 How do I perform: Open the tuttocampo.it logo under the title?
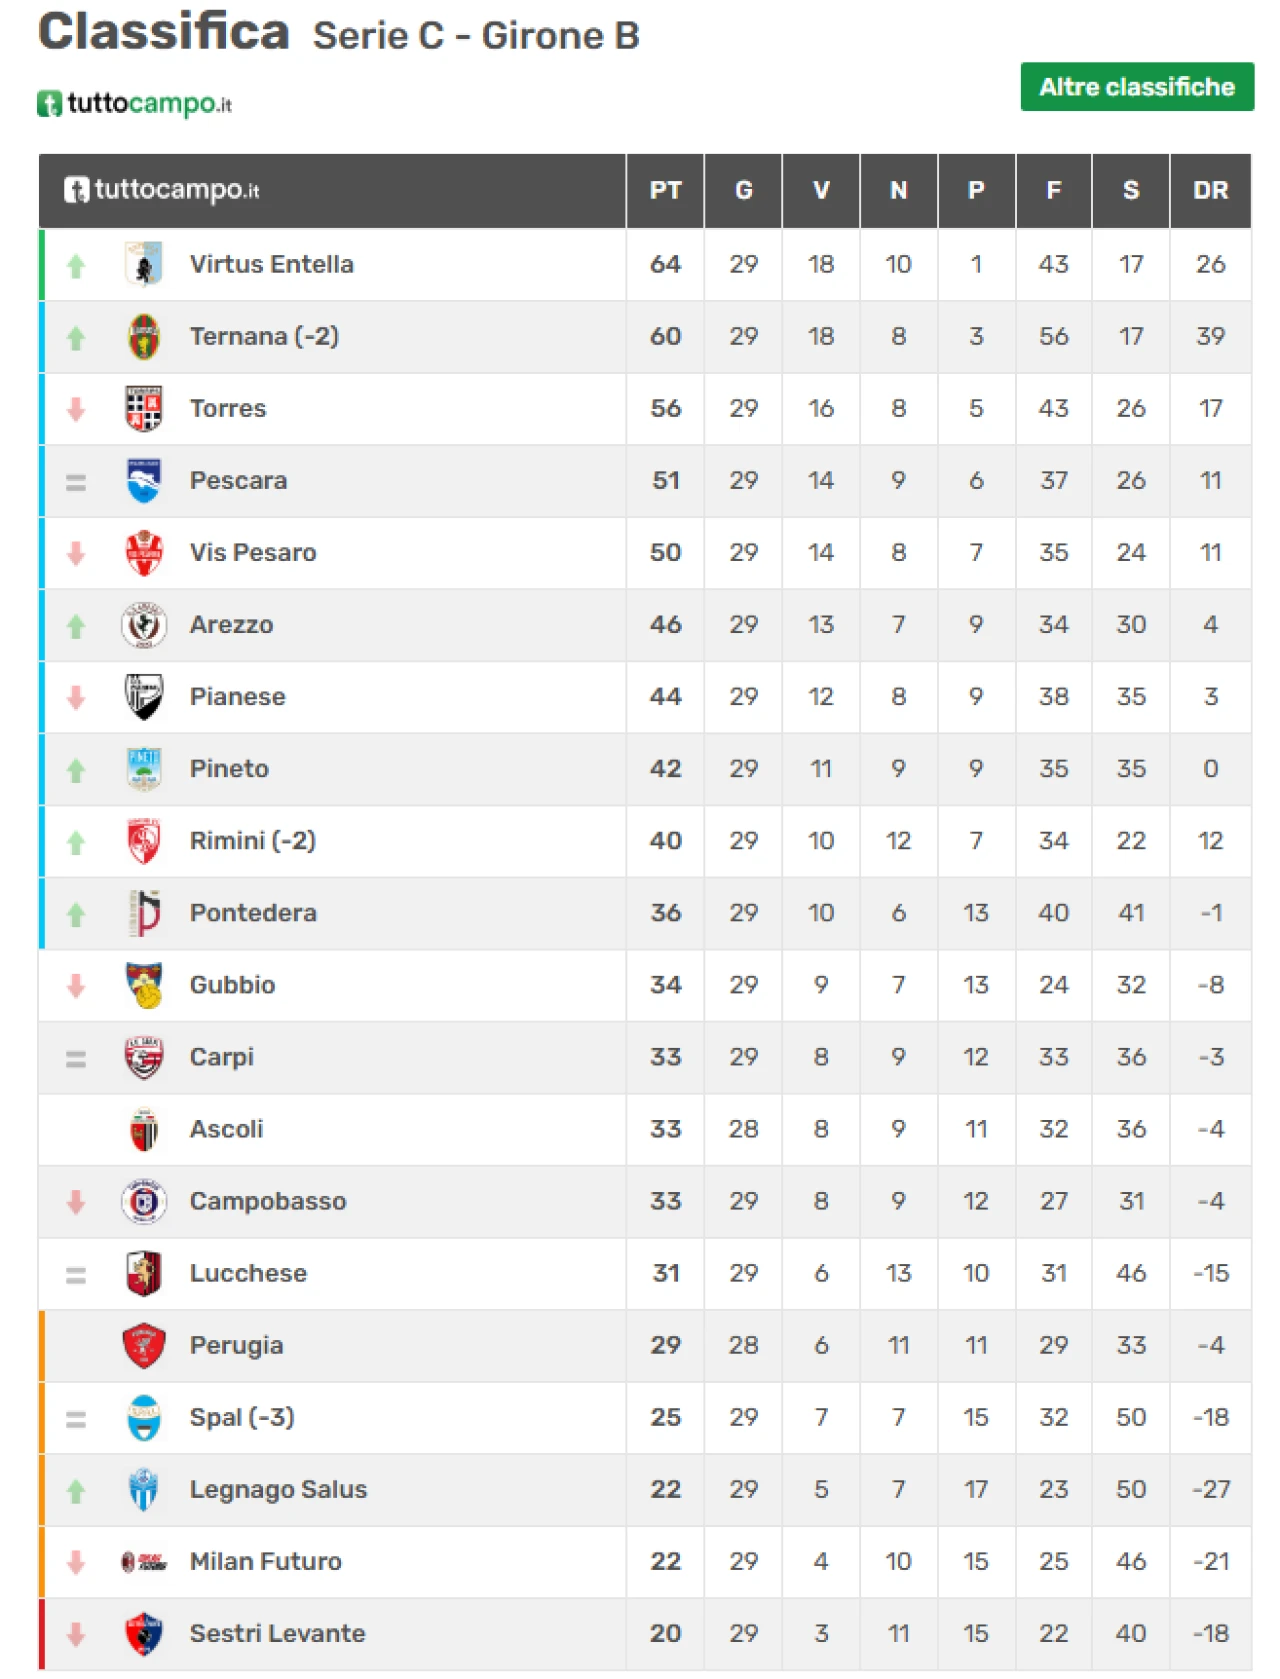[134, 103]
